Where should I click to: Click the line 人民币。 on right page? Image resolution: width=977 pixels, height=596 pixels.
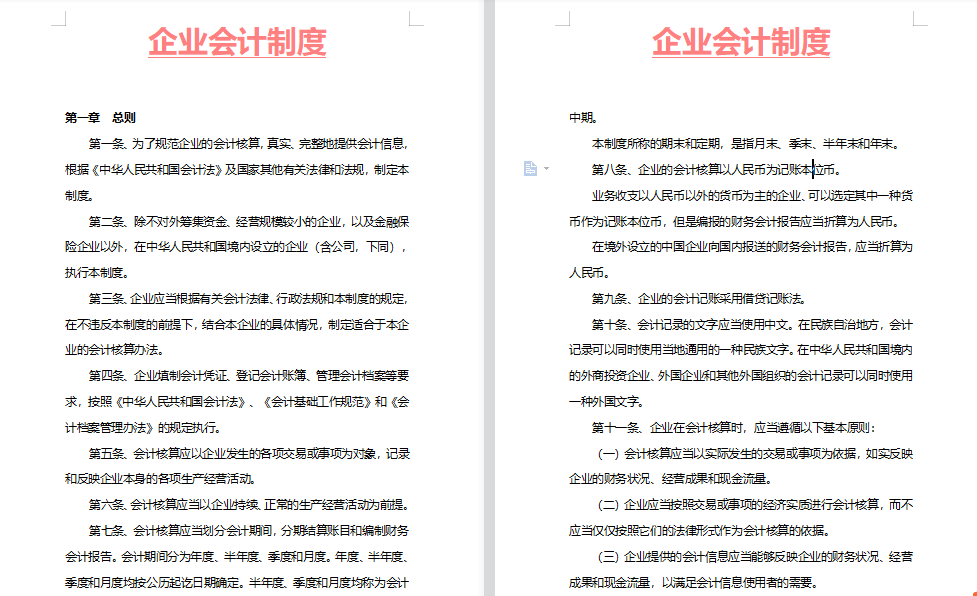(589, 273)
